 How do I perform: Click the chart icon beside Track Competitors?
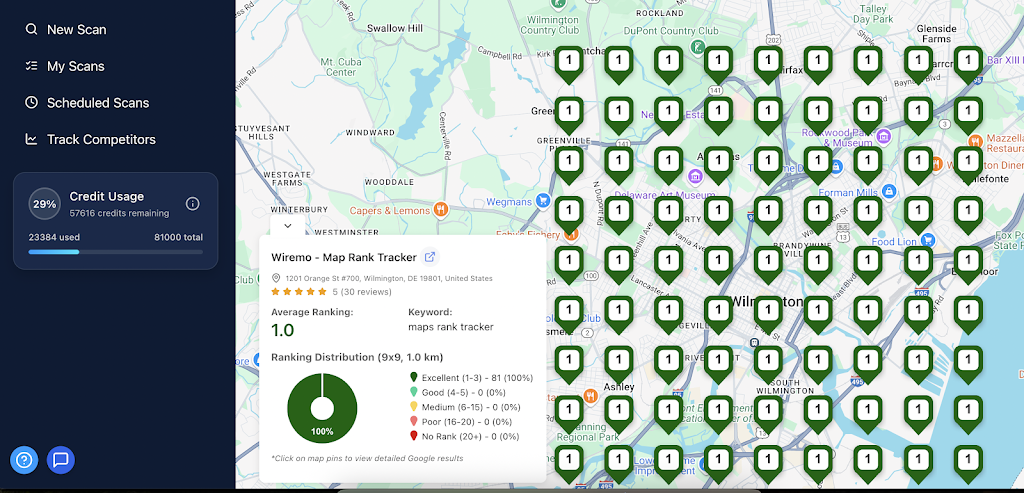(x=31, y=139)
